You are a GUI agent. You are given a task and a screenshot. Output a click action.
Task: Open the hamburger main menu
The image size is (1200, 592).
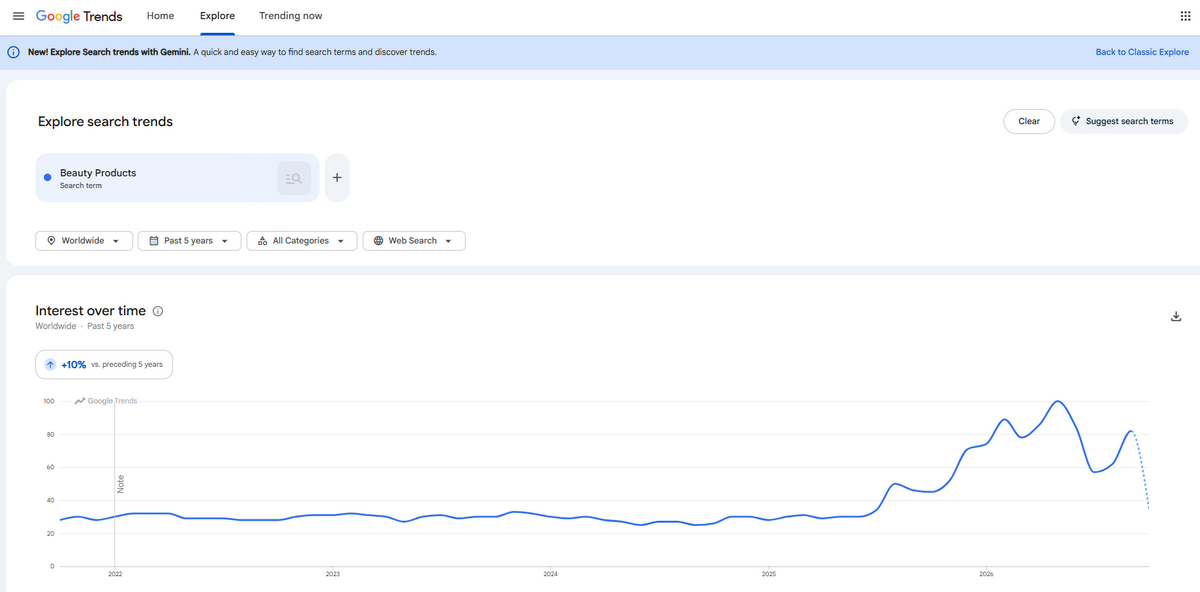[x=18, y=16]
